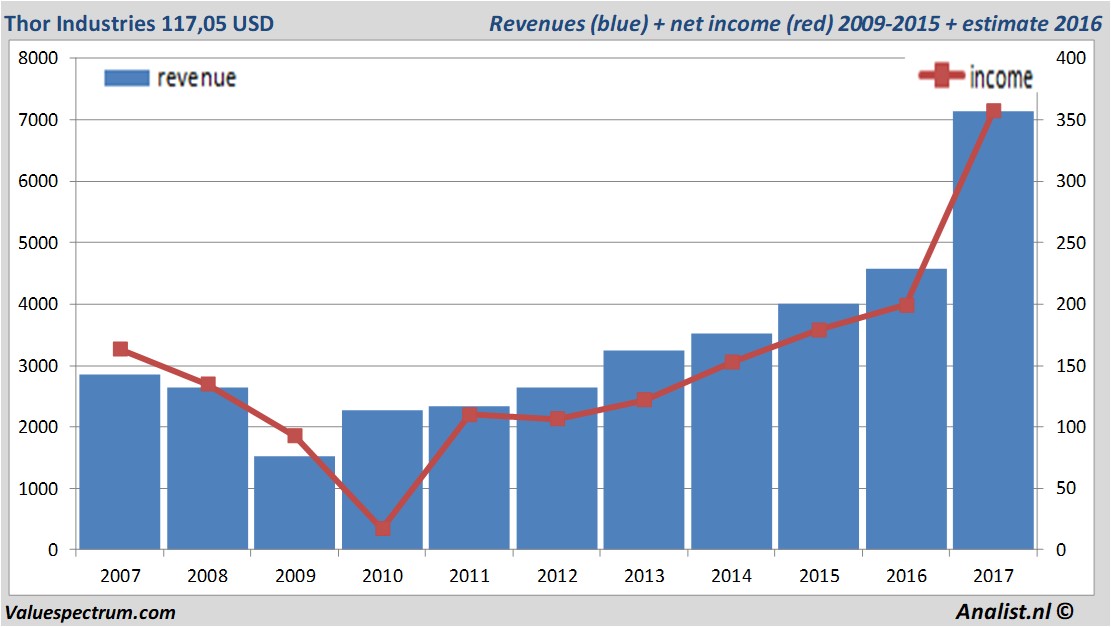This screenshot has height=627, width=1111.
Task: Click the 2010 x-axis label
Action: (383, 575)
